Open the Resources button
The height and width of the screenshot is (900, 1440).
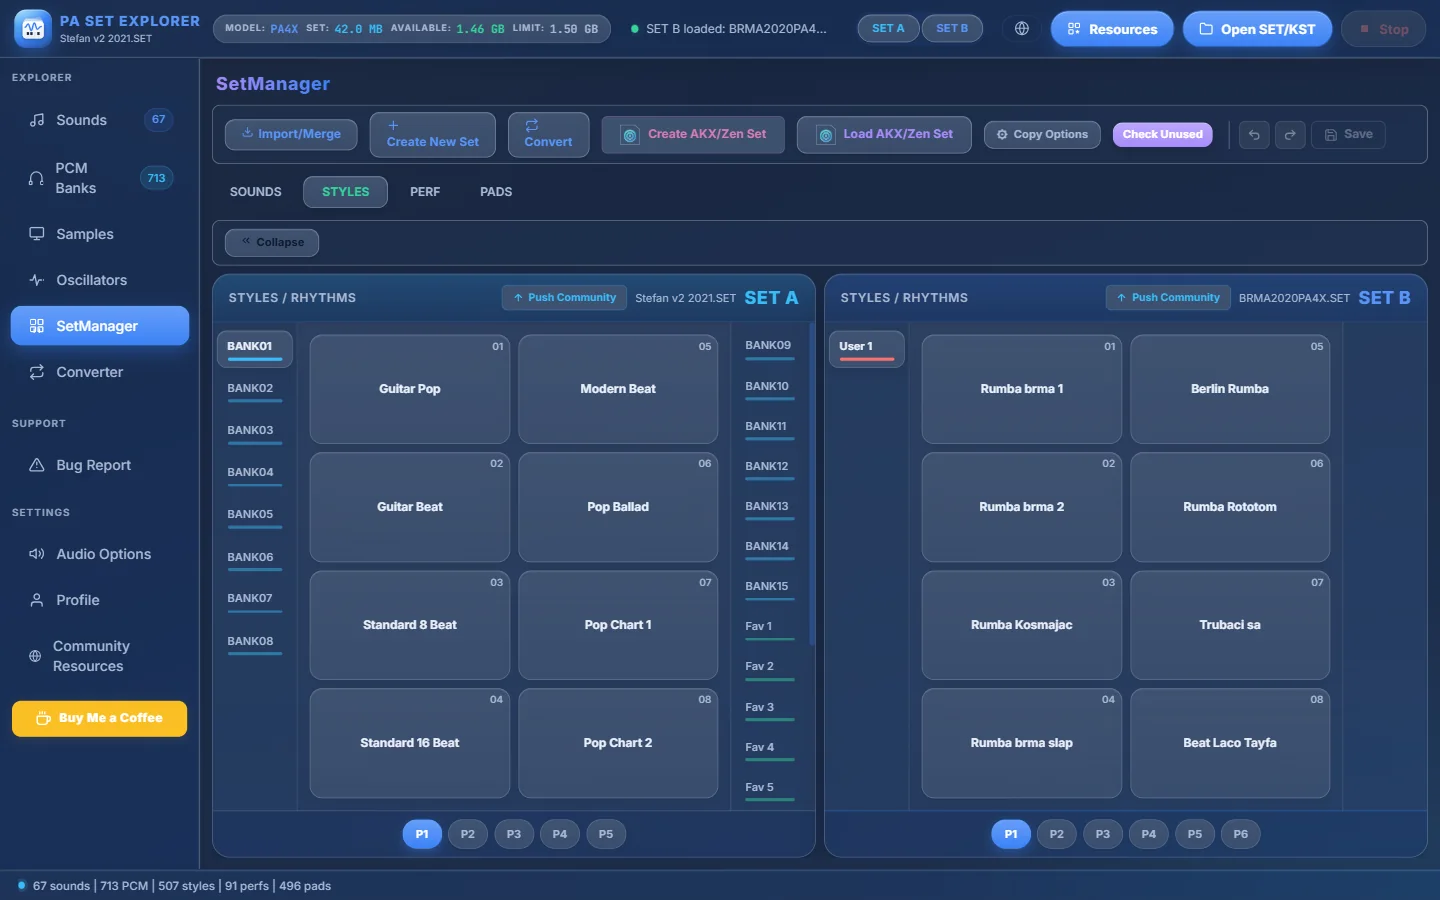[x=1112, y=29]
